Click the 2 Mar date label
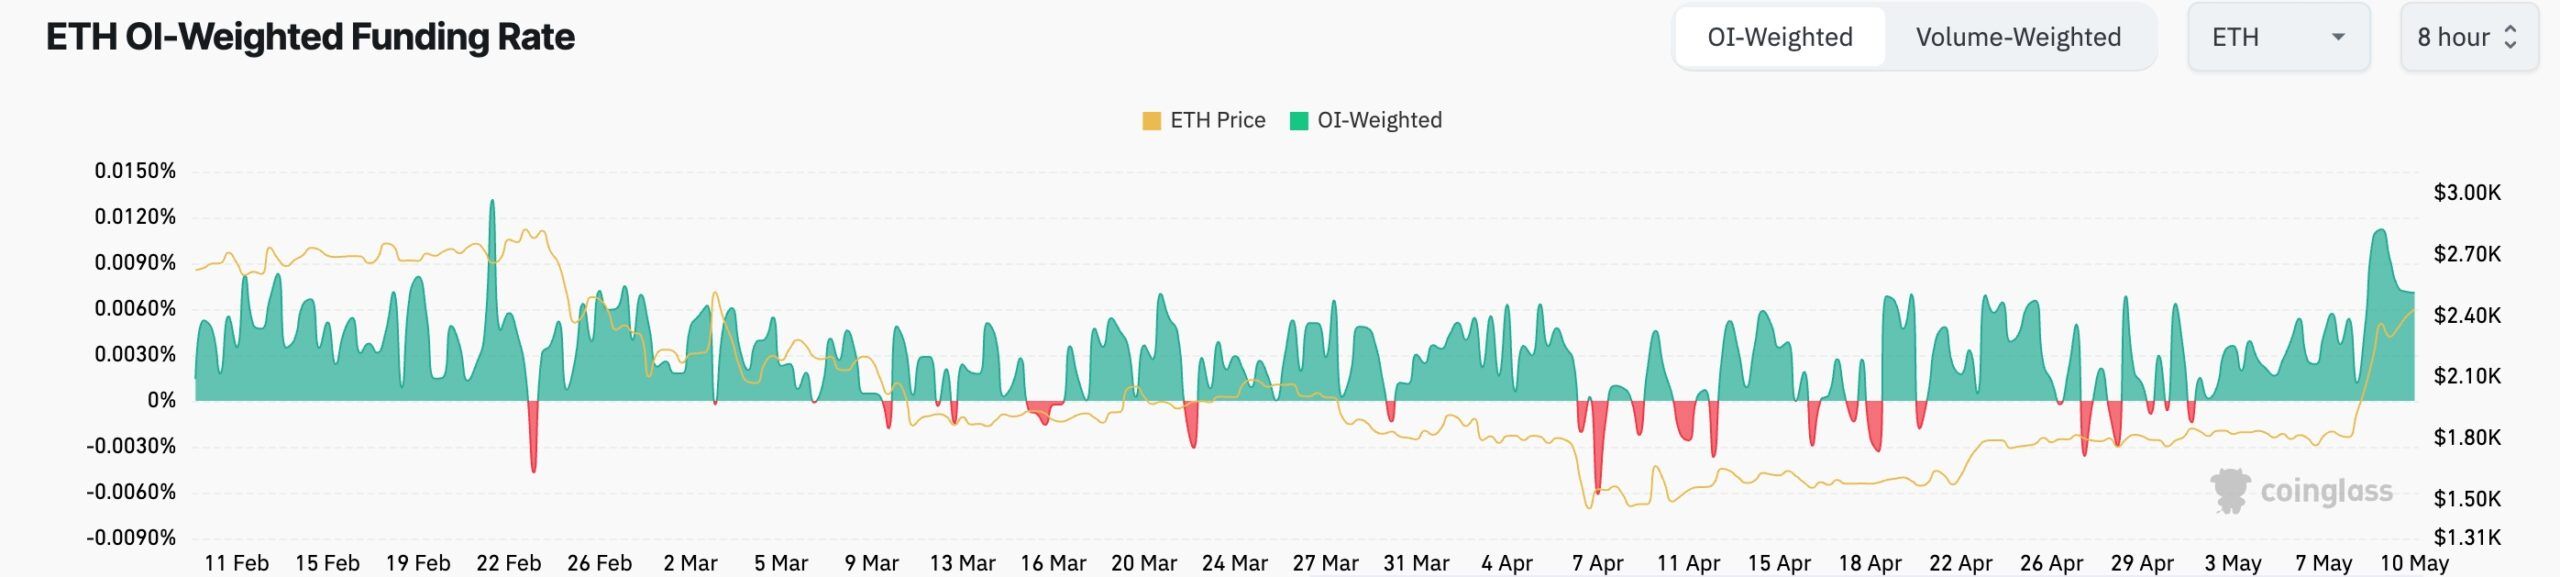 (690, 563)
